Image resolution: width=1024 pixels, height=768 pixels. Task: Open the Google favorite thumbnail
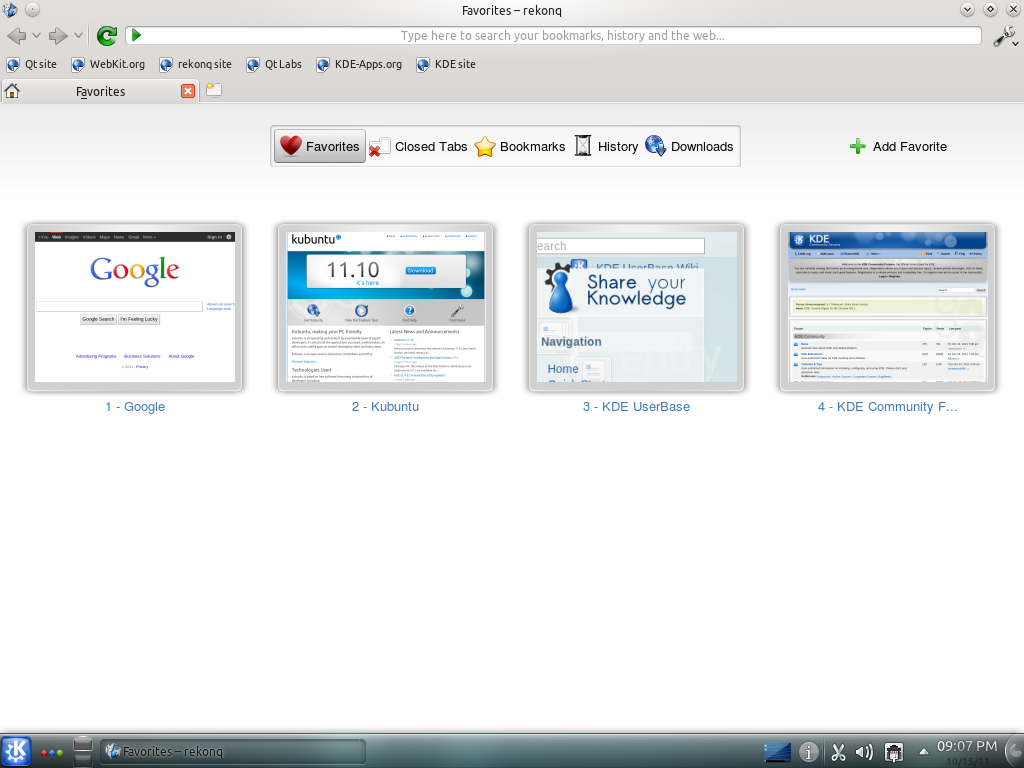135,308
